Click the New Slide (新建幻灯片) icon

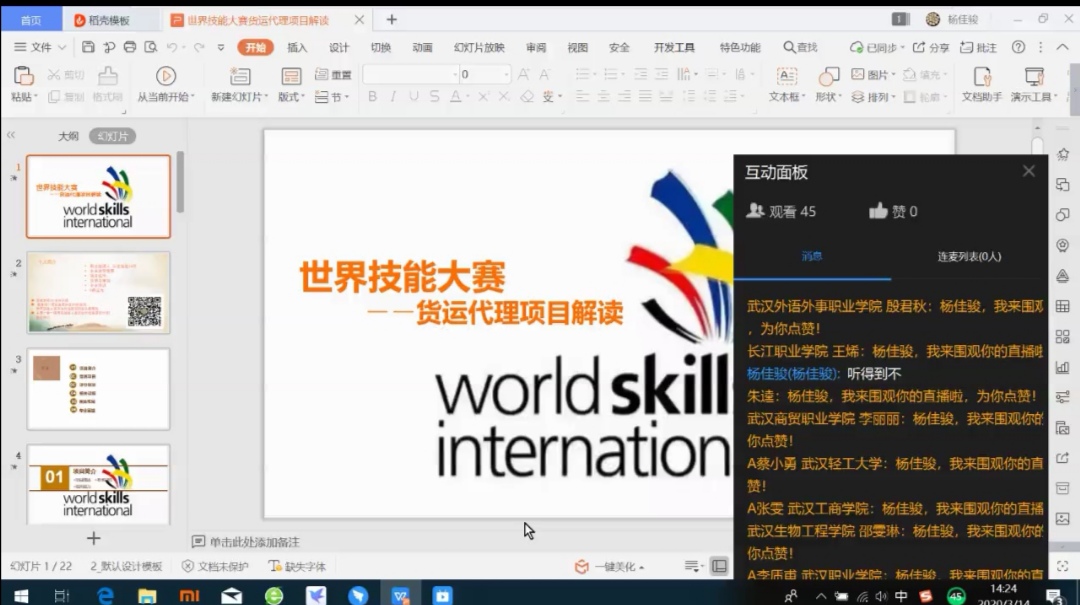pos(240,77)
